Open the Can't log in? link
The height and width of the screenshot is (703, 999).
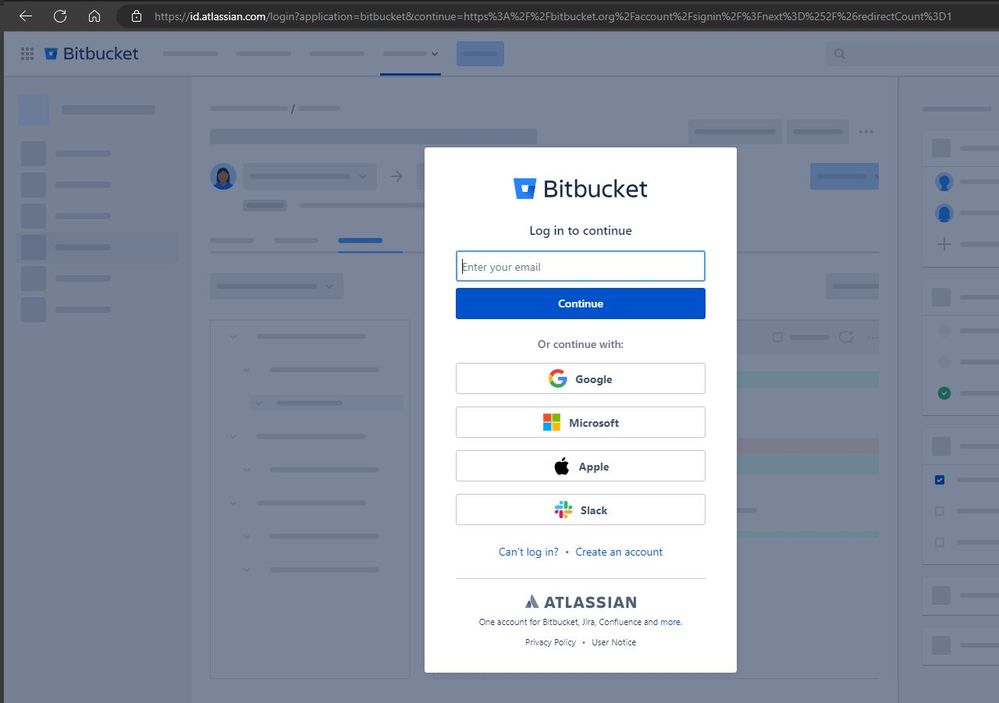(x=528, y=552)
